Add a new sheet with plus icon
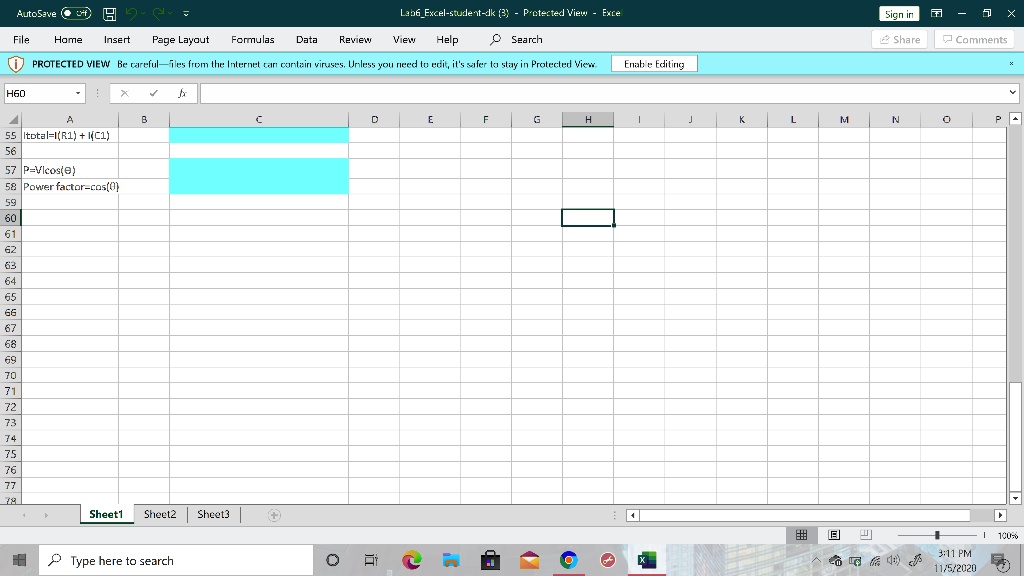The width and height of the screenshot is (1024, 576). tap(274, 515)
